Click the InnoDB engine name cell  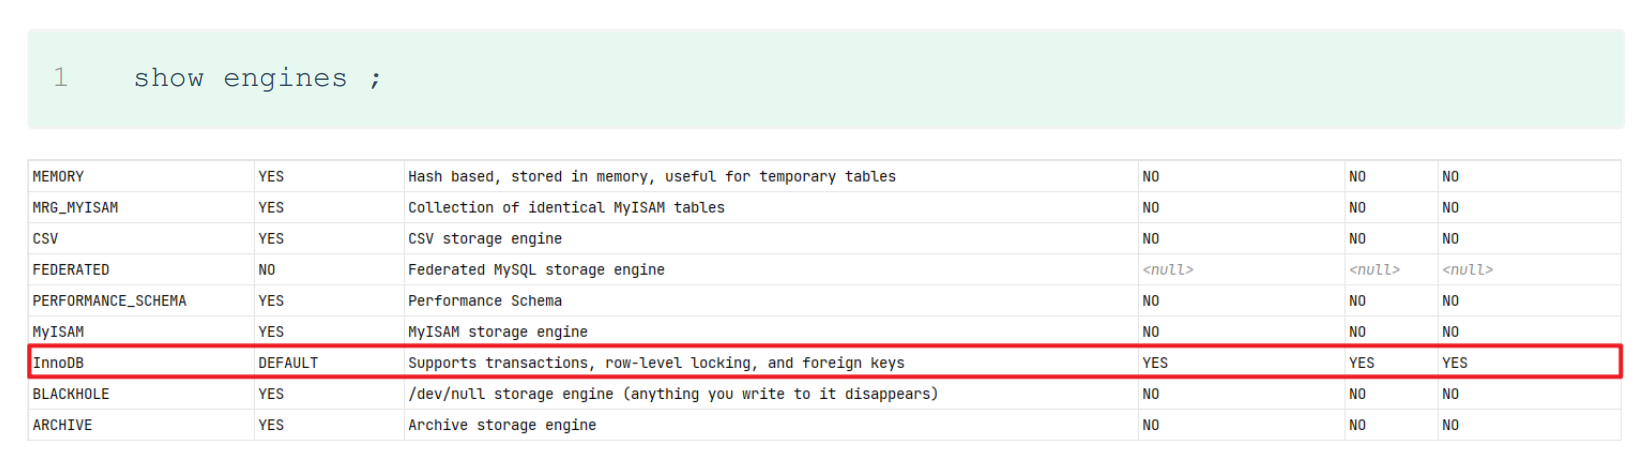(x=58, y=363)
